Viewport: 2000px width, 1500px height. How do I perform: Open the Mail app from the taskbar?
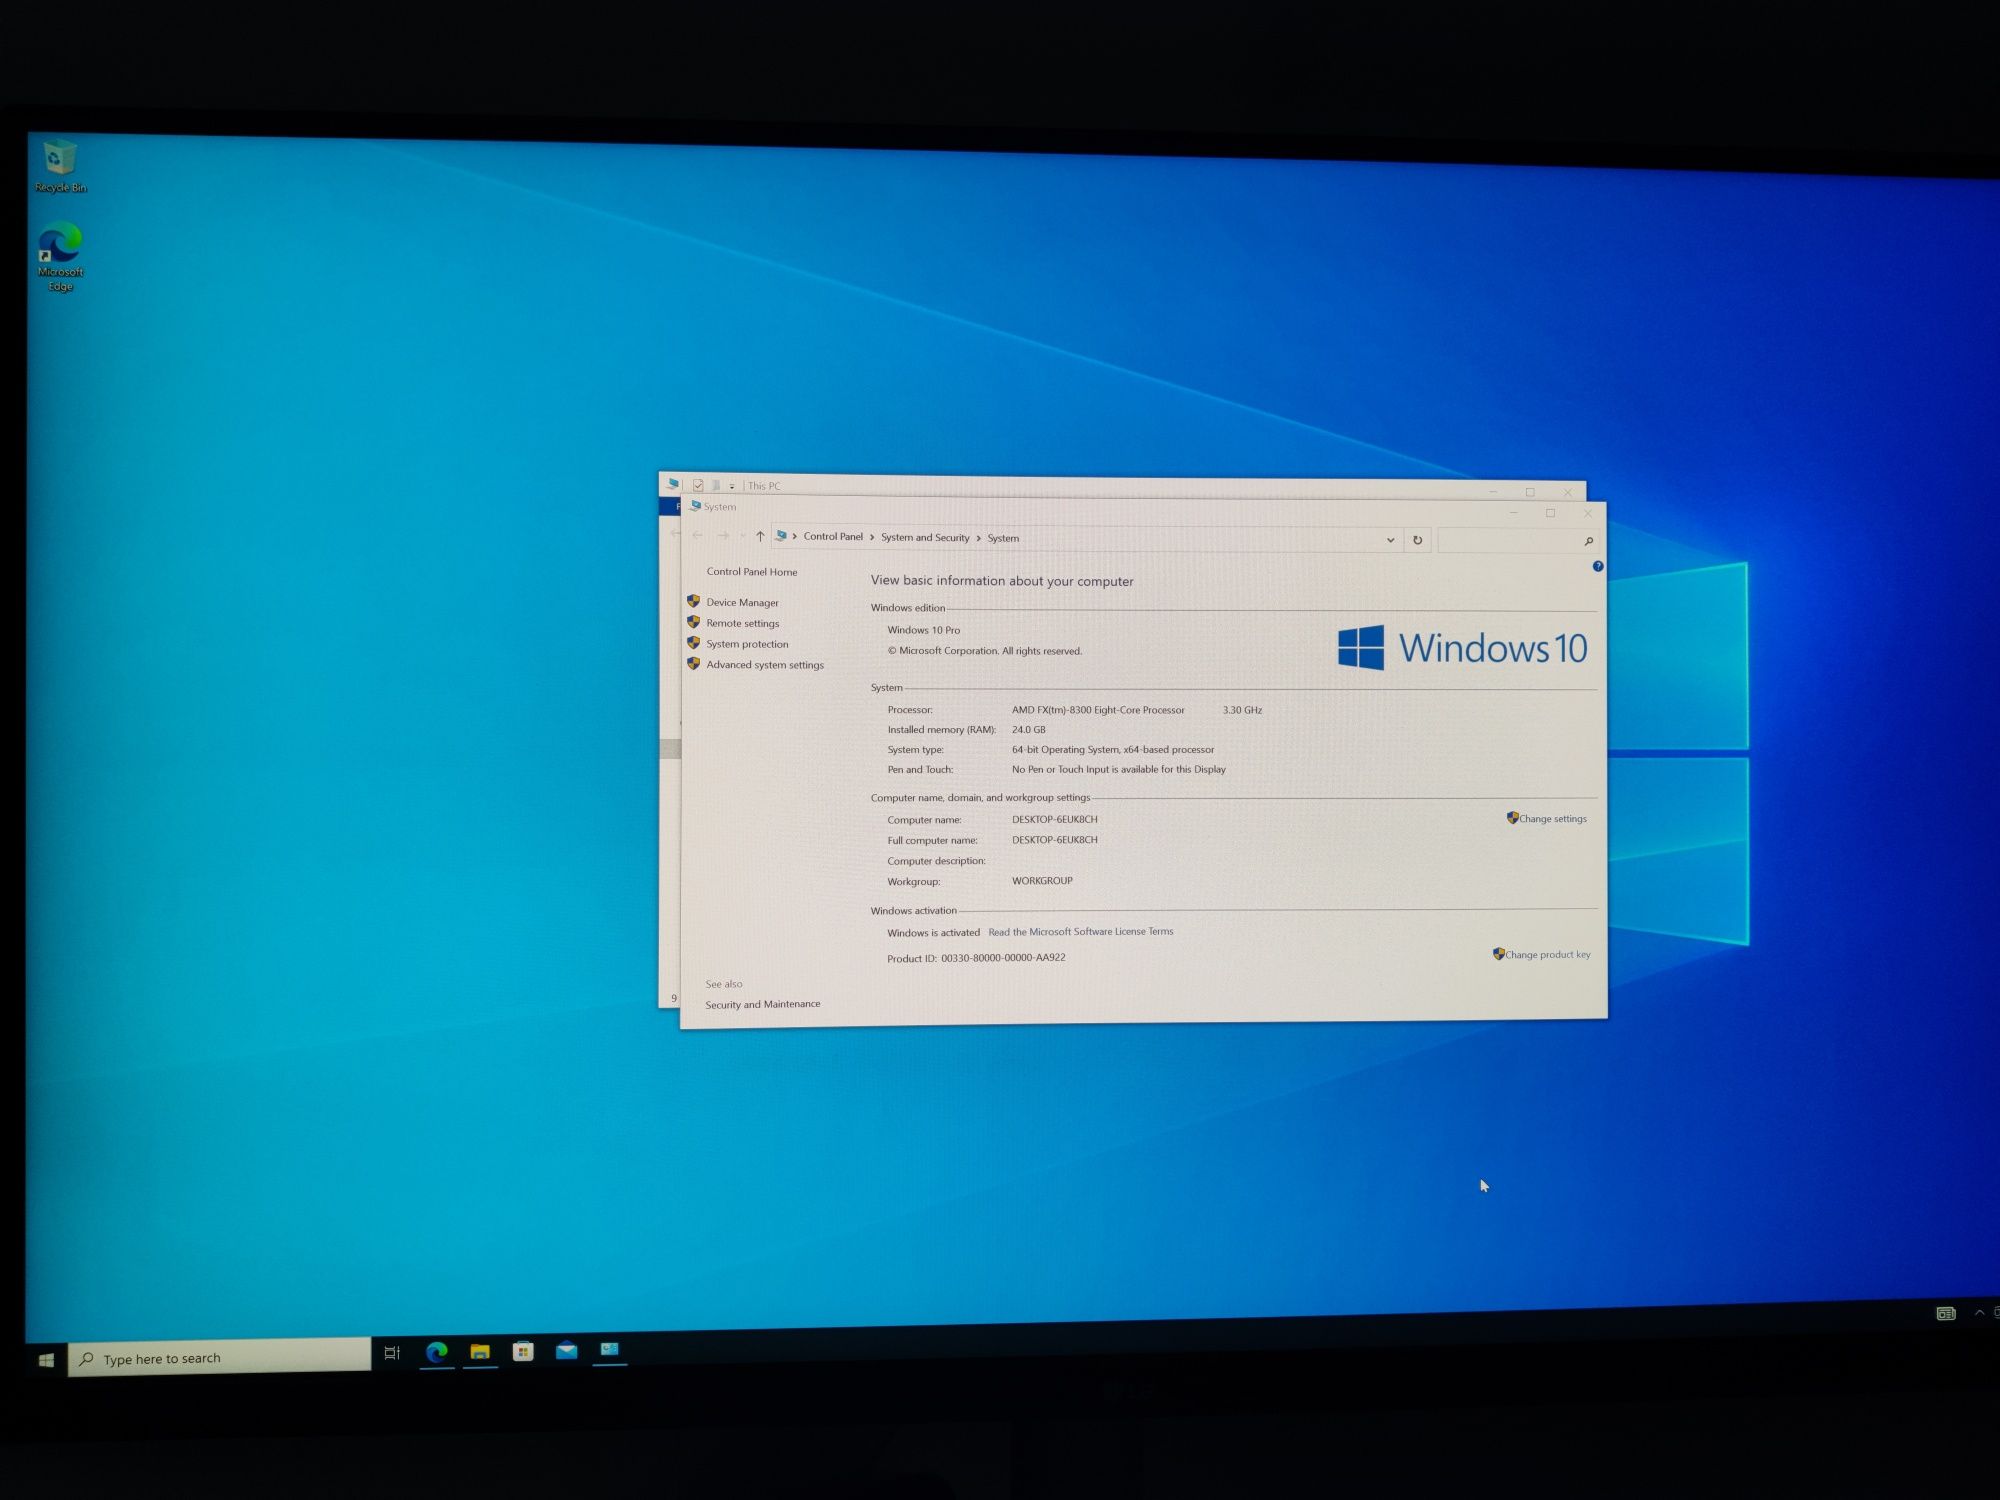[x=567, y=1350]
